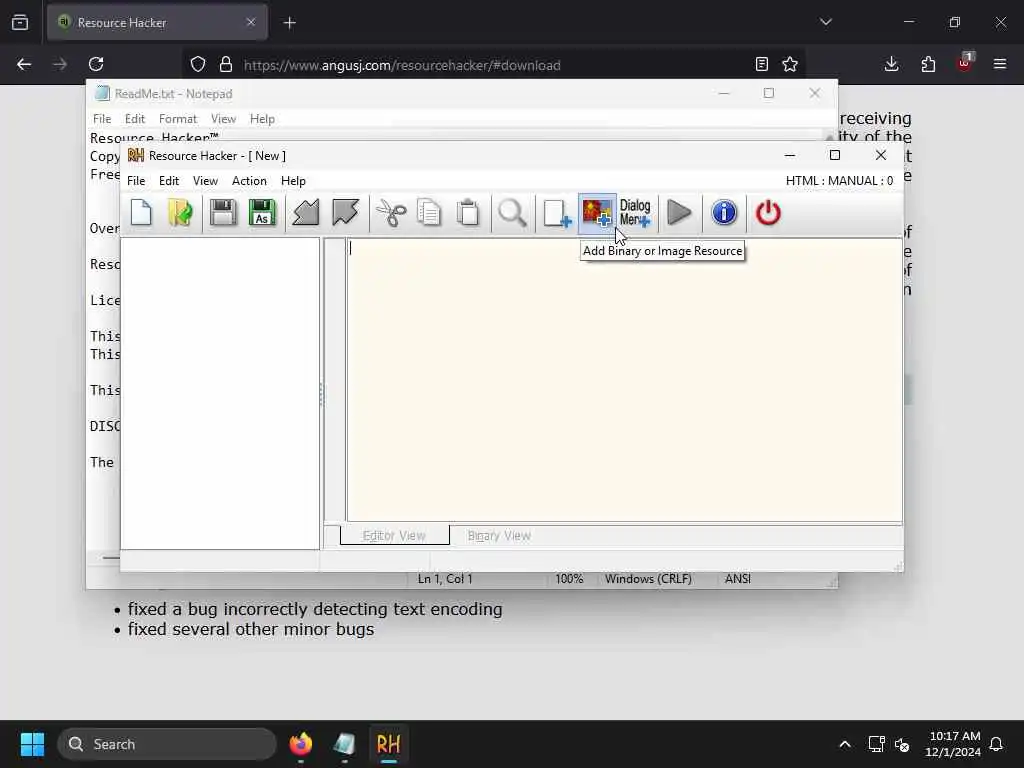The width and height of the screenshot is (1024, 768).
Task: Click the Save floppy disk icon
Action: [223, 213]
